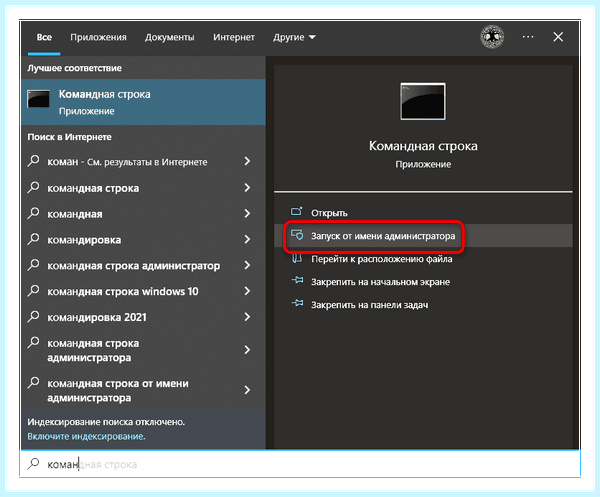Click the user account avatar
Viewport: 600px width, 497px height.
tap(492, 37)
